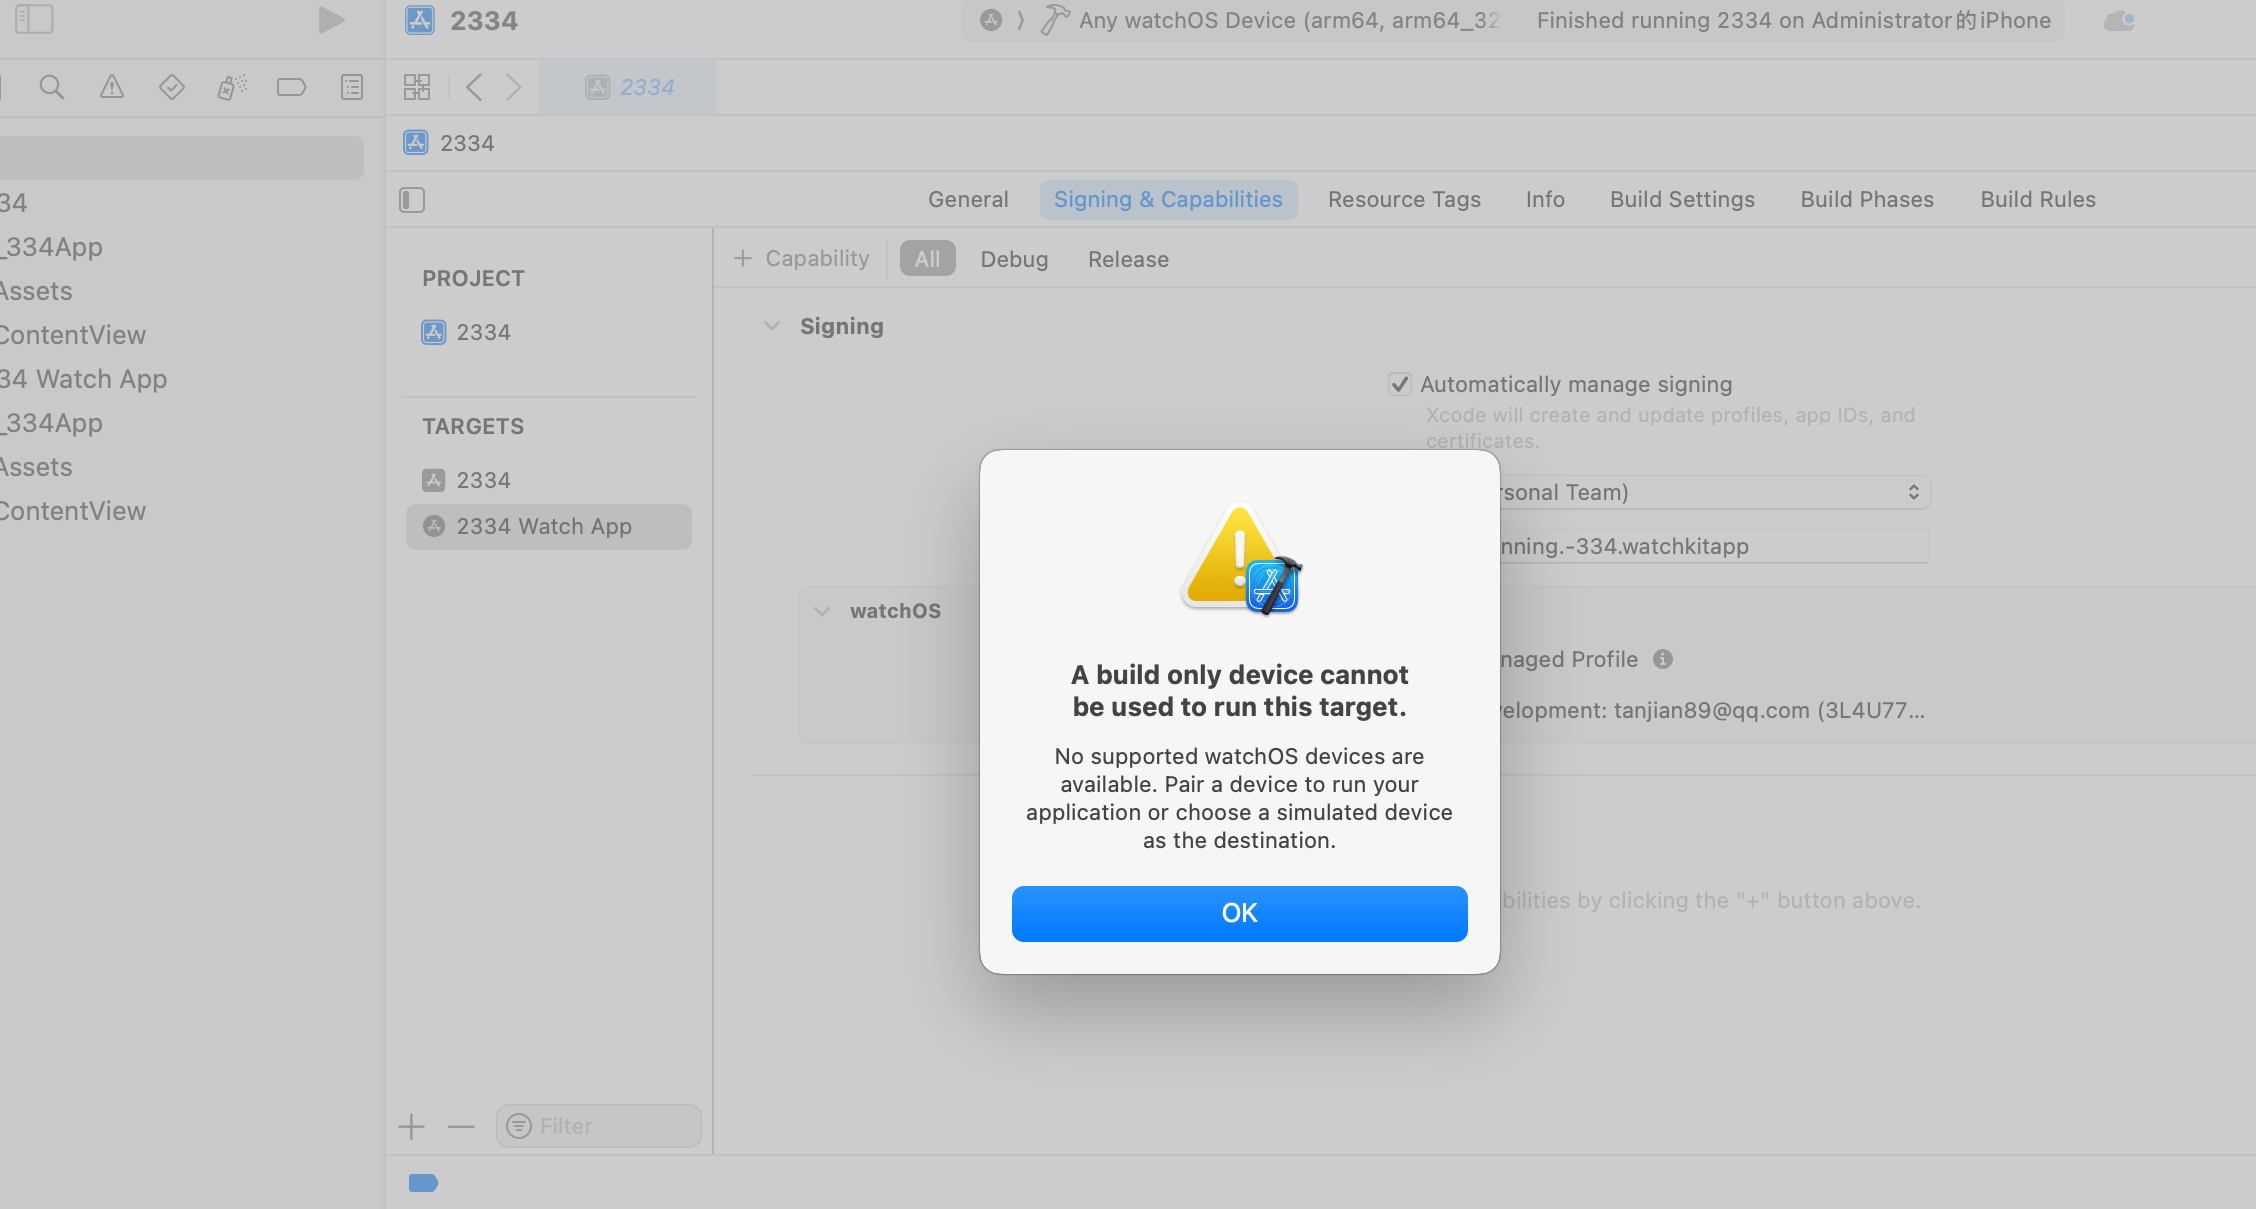The image size is (2256, 1209).
Task: Click the 2334 breadcrumb project icon
Action: coord(416,143)
